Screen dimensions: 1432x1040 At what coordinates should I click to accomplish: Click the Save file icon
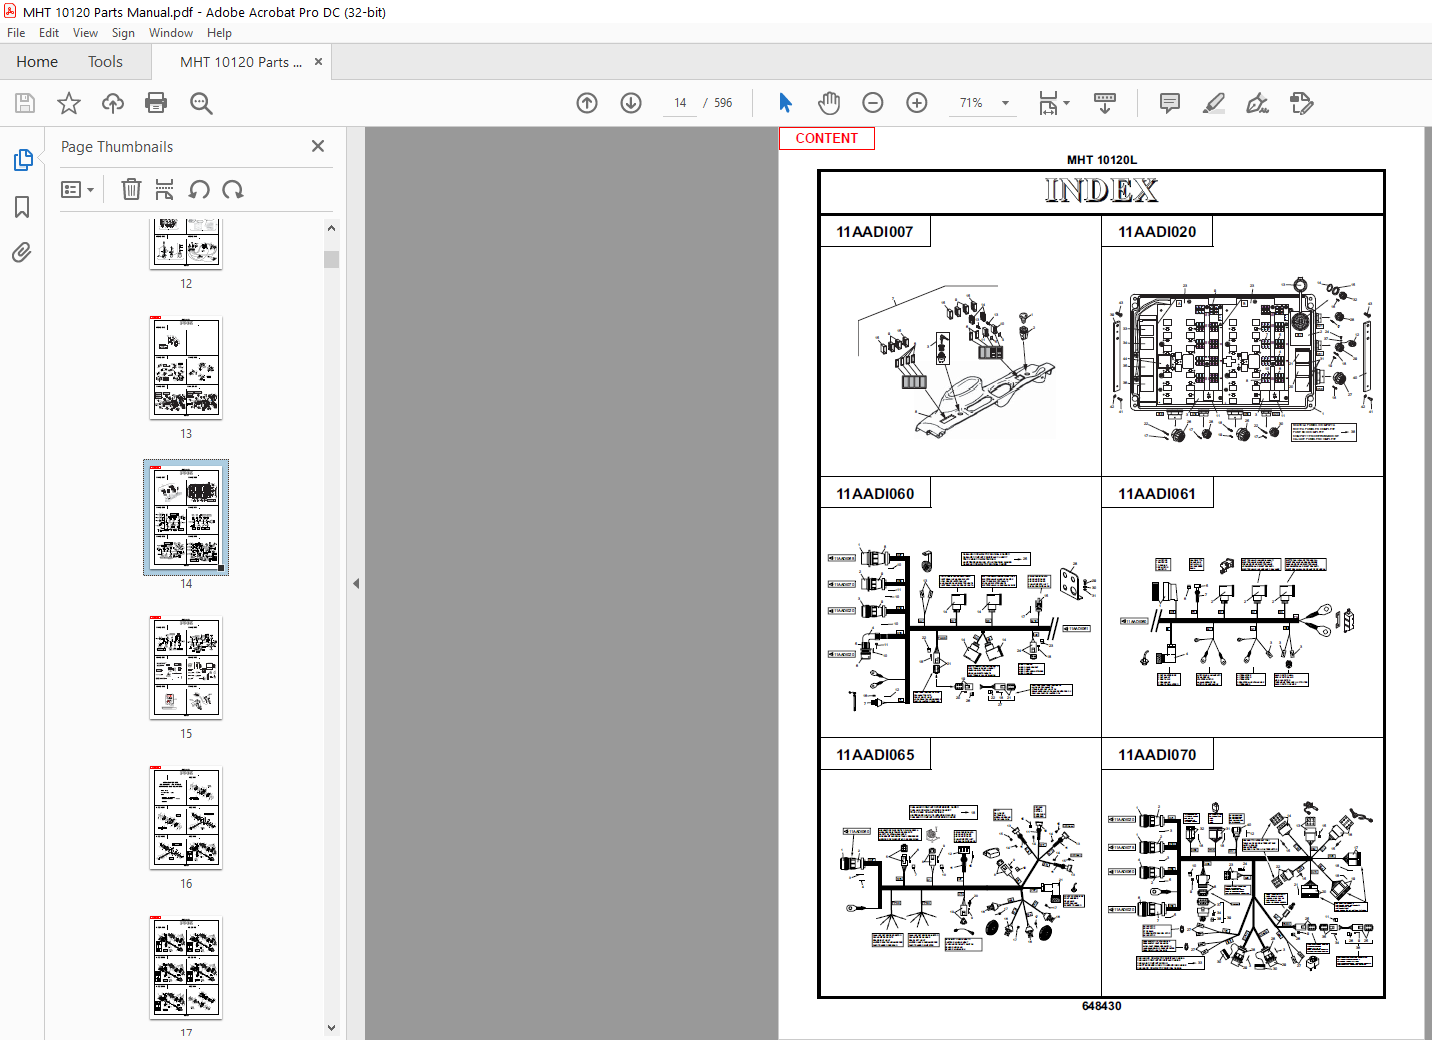25,103
